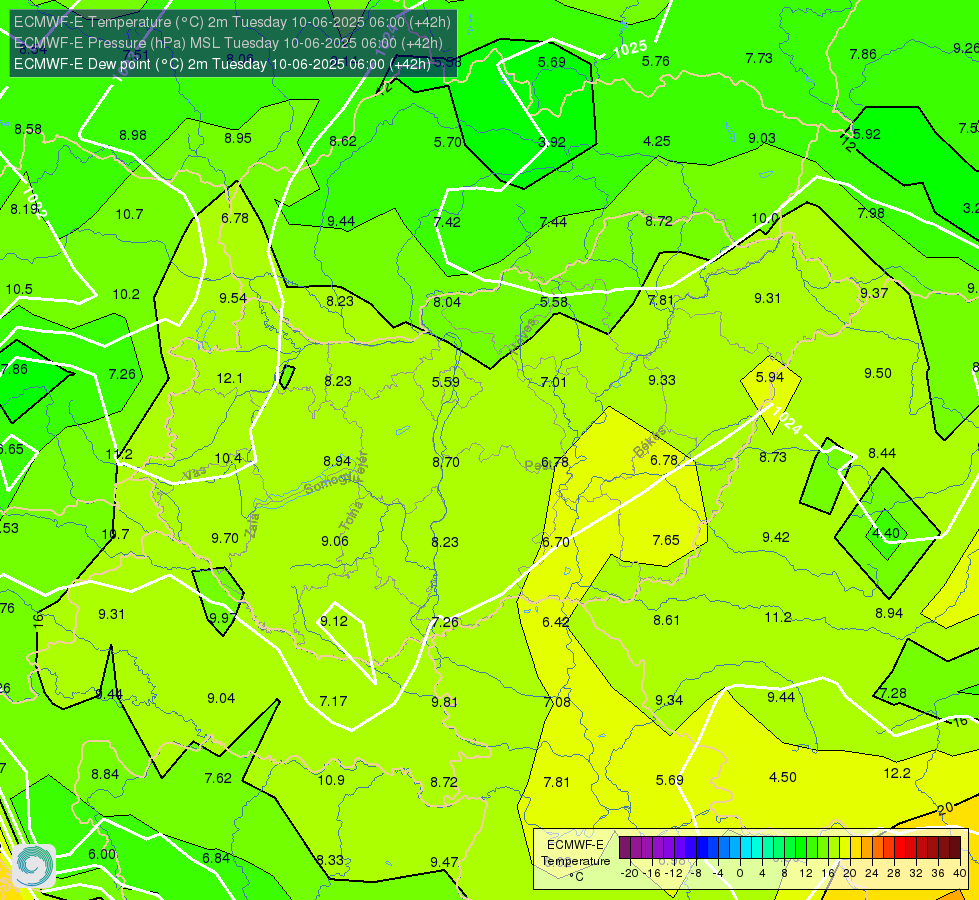Click the 9.06 dew point value
The width and height of the screenshot is (979, 900).
click(335, 541)
